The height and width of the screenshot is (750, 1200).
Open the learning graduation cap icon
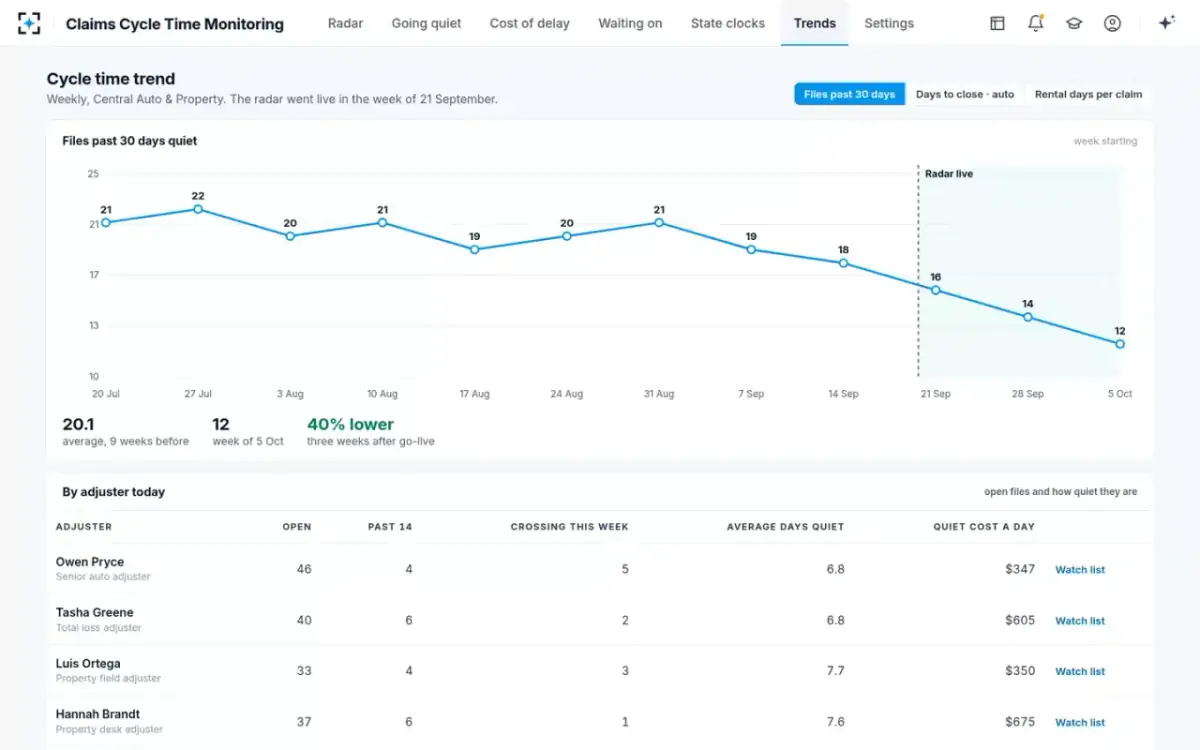click(1074, 23)
